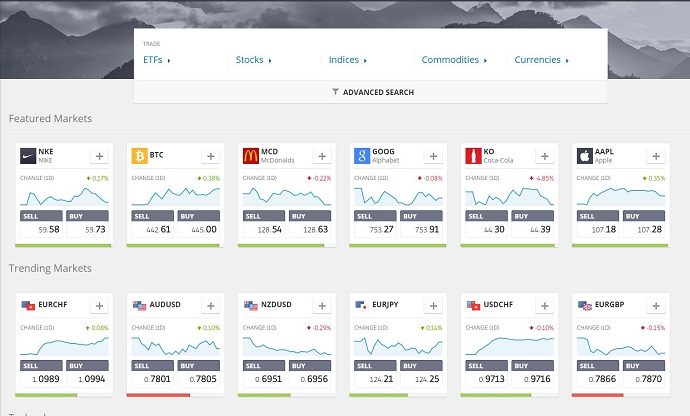The width and height of the screenshot is (690, 416).
Task: Add NKE to watchlist with plus button
Action: pyautogui.click(x=99, y=156)
